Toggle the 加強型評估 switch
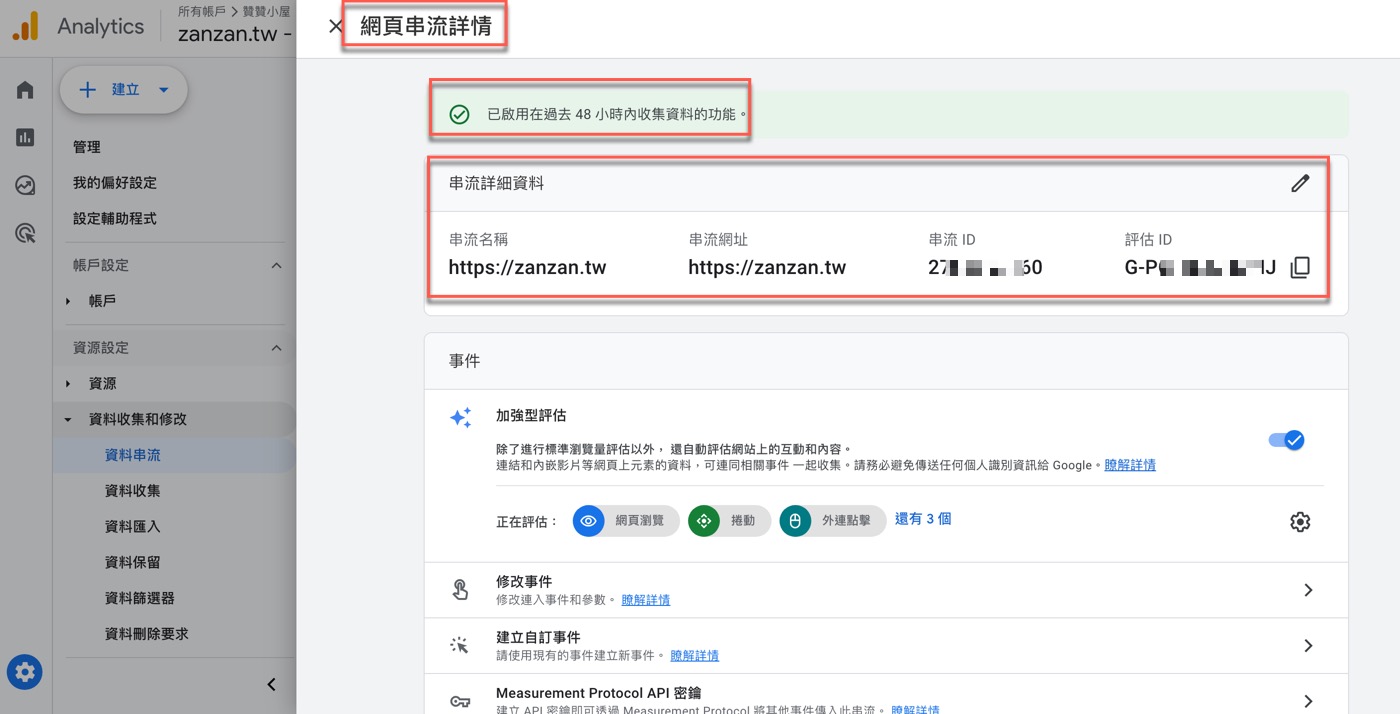The height and width of the screenshot is (714, 1400). (x=1287, y=440)
